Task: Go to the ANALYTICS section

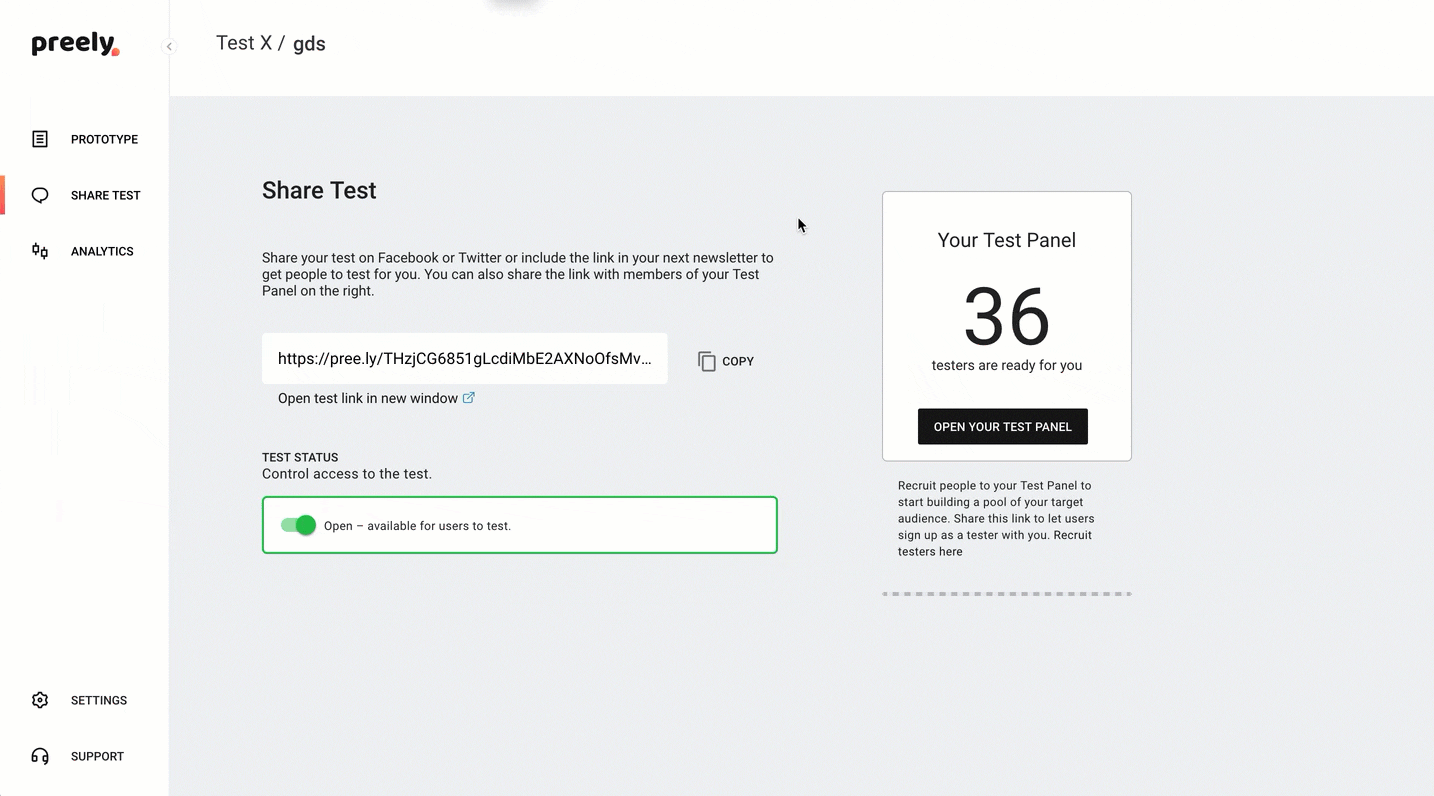Action: pos(102,251)
